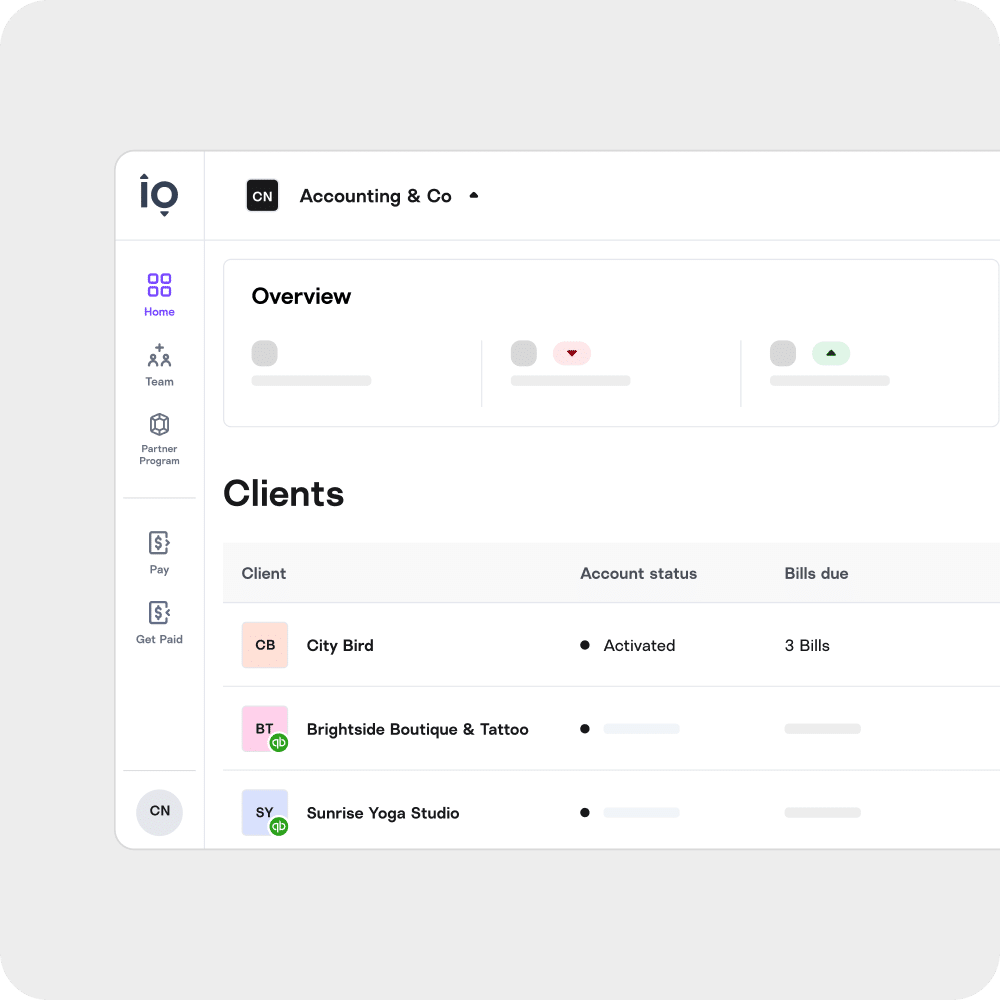
Task: Click the Brightside Boutique BT avatar
Action: 265,728
